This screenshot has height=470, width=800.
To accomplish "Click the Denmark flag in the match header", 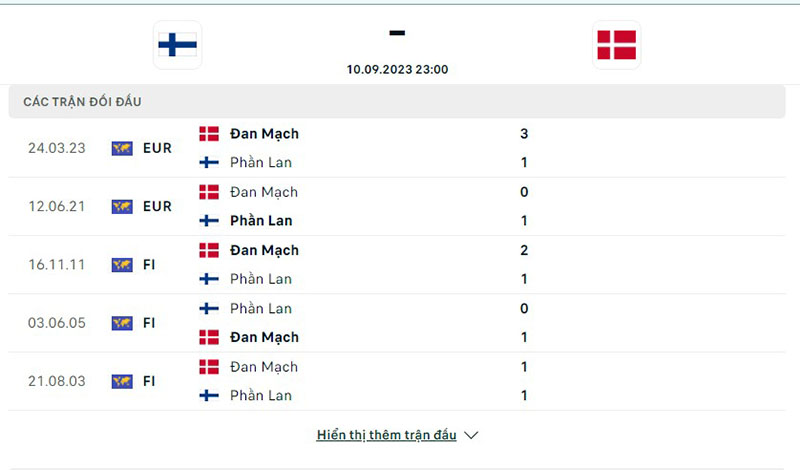I will (616, 45).
